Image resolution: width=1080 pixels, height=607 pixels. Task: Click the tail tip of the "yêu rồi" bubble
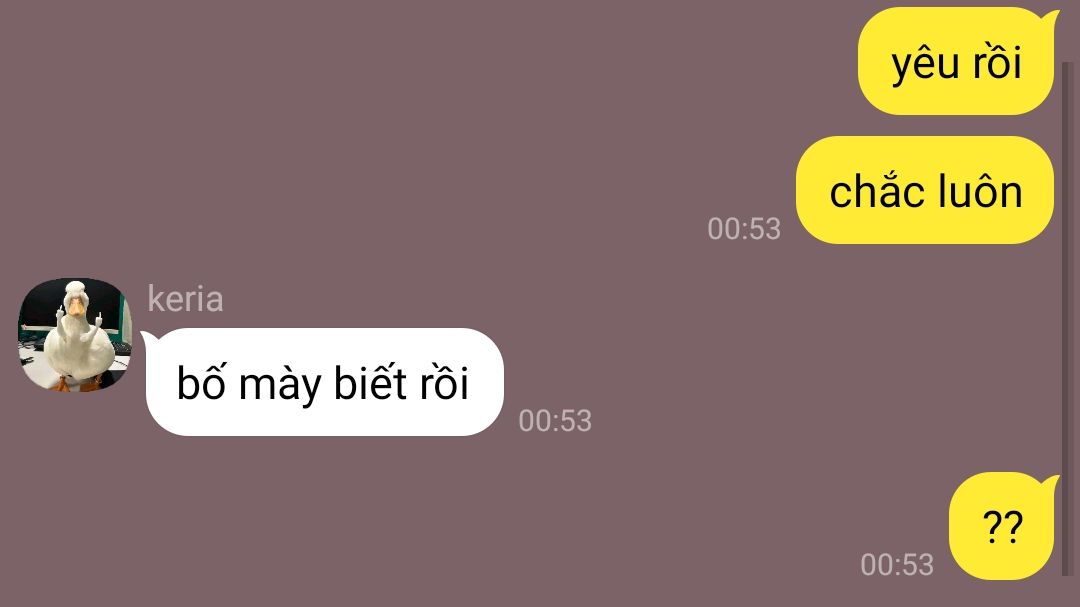tap(1056, 14)
